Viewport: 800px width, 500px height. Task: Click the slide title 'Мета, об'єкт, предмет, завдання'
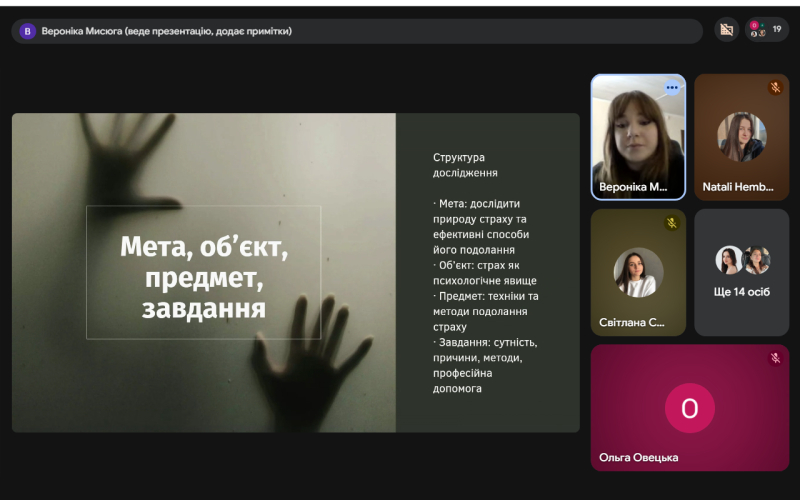[x=204, y=277]
